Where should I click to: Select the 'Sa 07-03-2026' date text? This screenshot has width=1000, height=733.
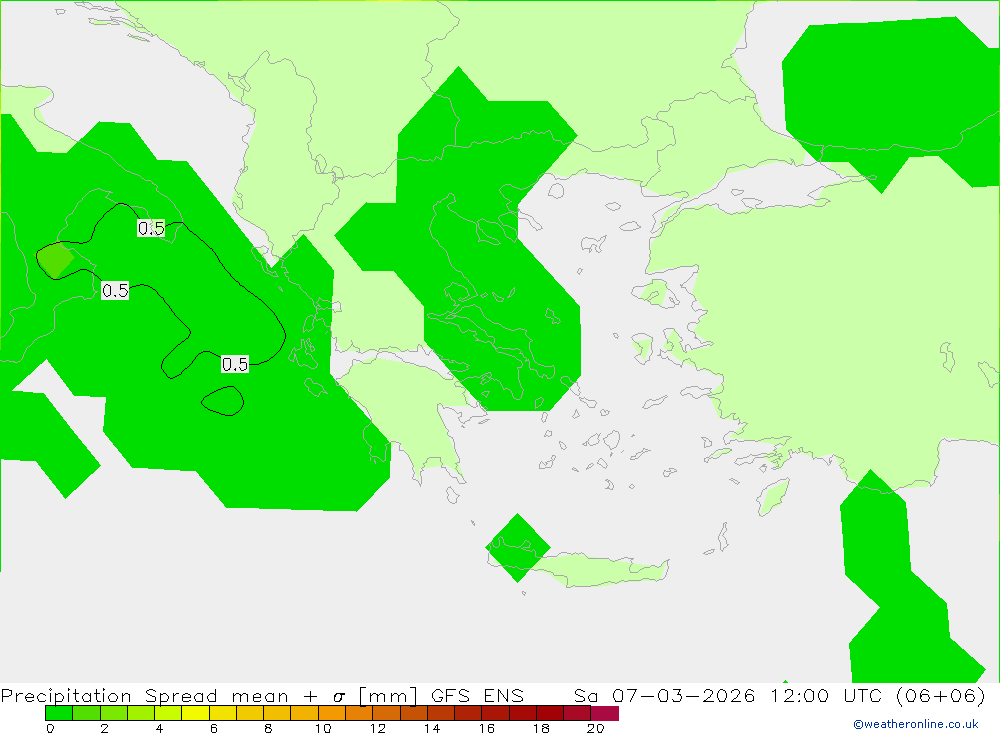665,695
